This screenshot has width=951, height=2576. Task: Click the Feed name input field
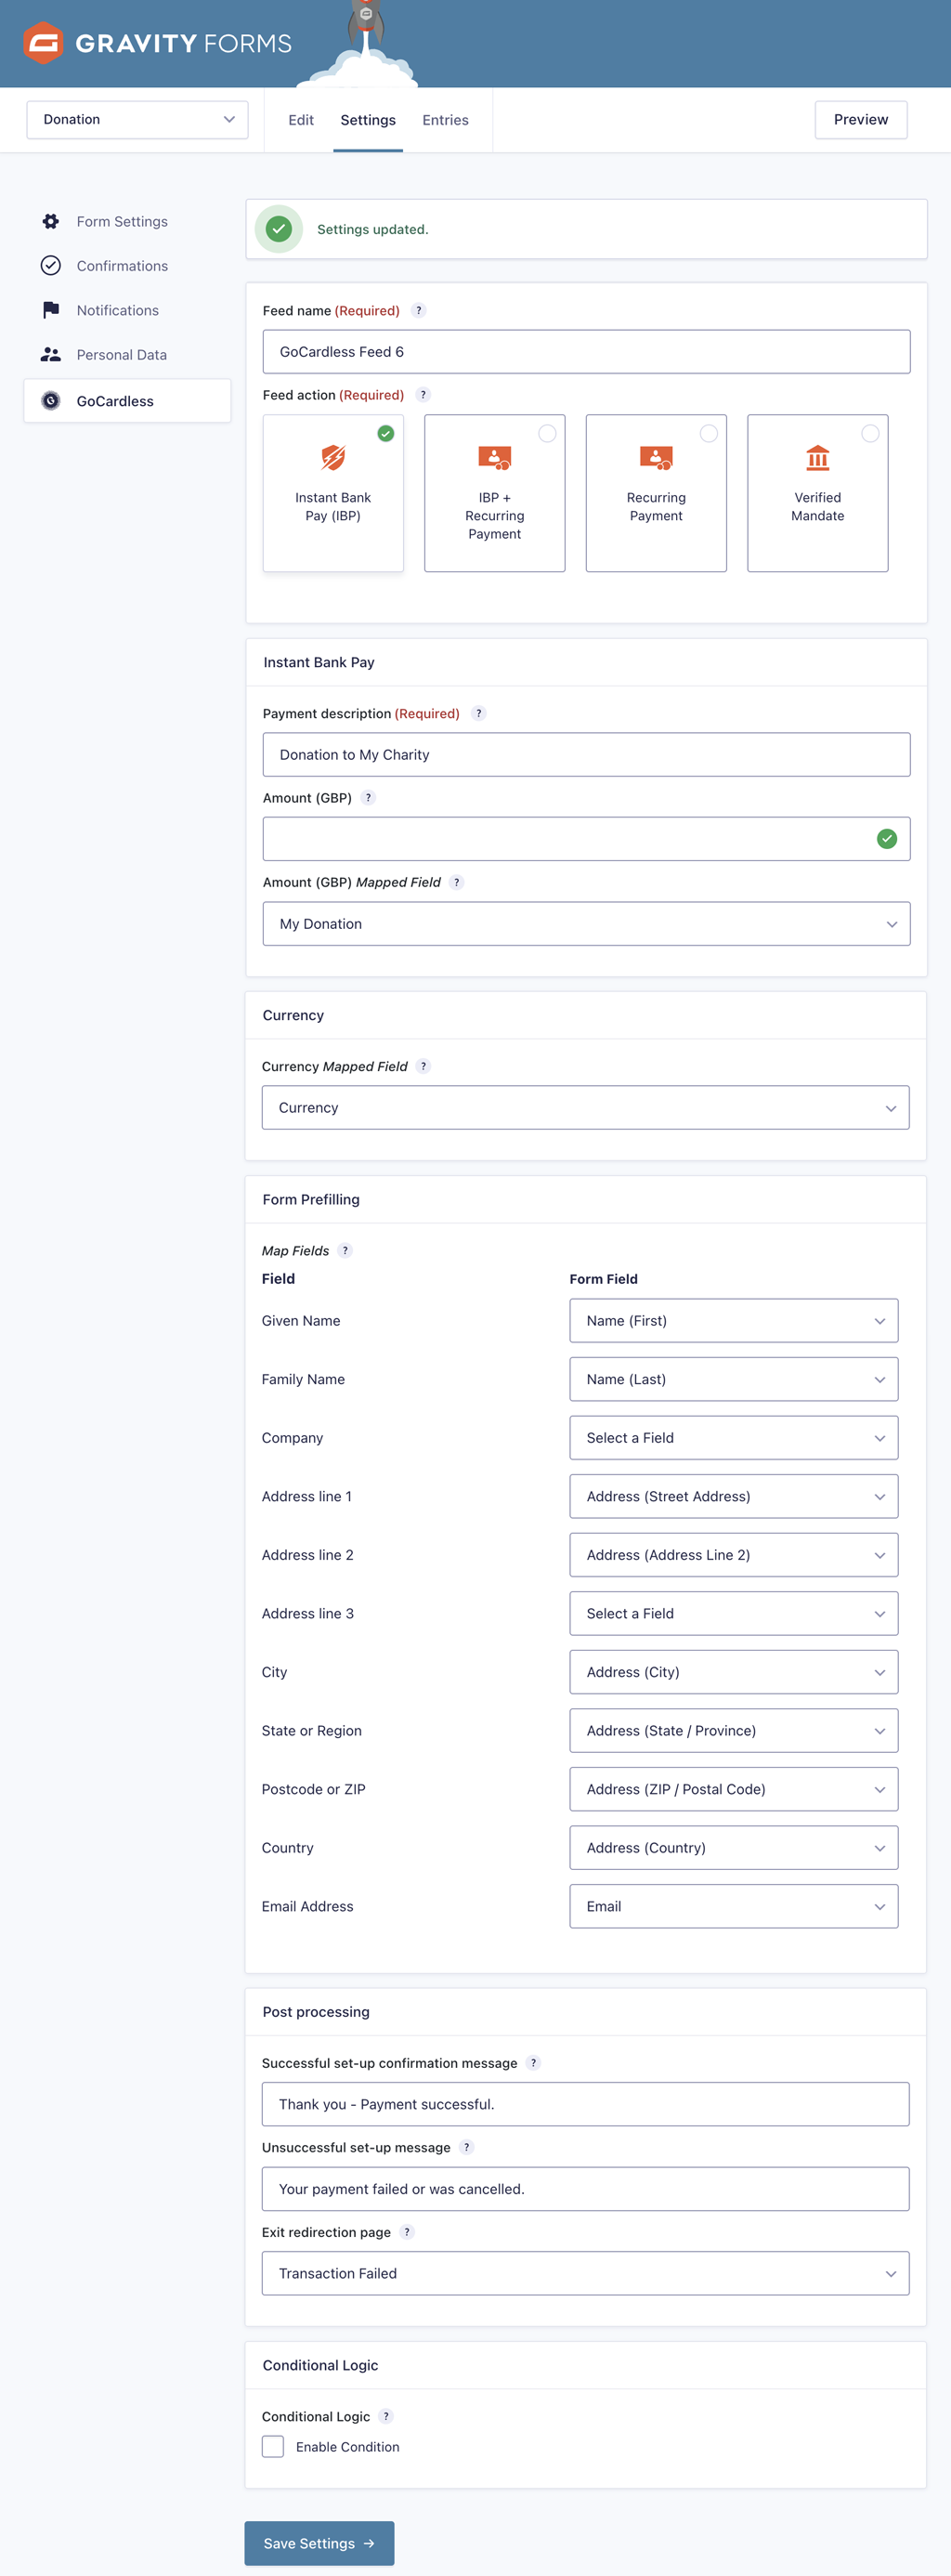(x=586, y=352)
